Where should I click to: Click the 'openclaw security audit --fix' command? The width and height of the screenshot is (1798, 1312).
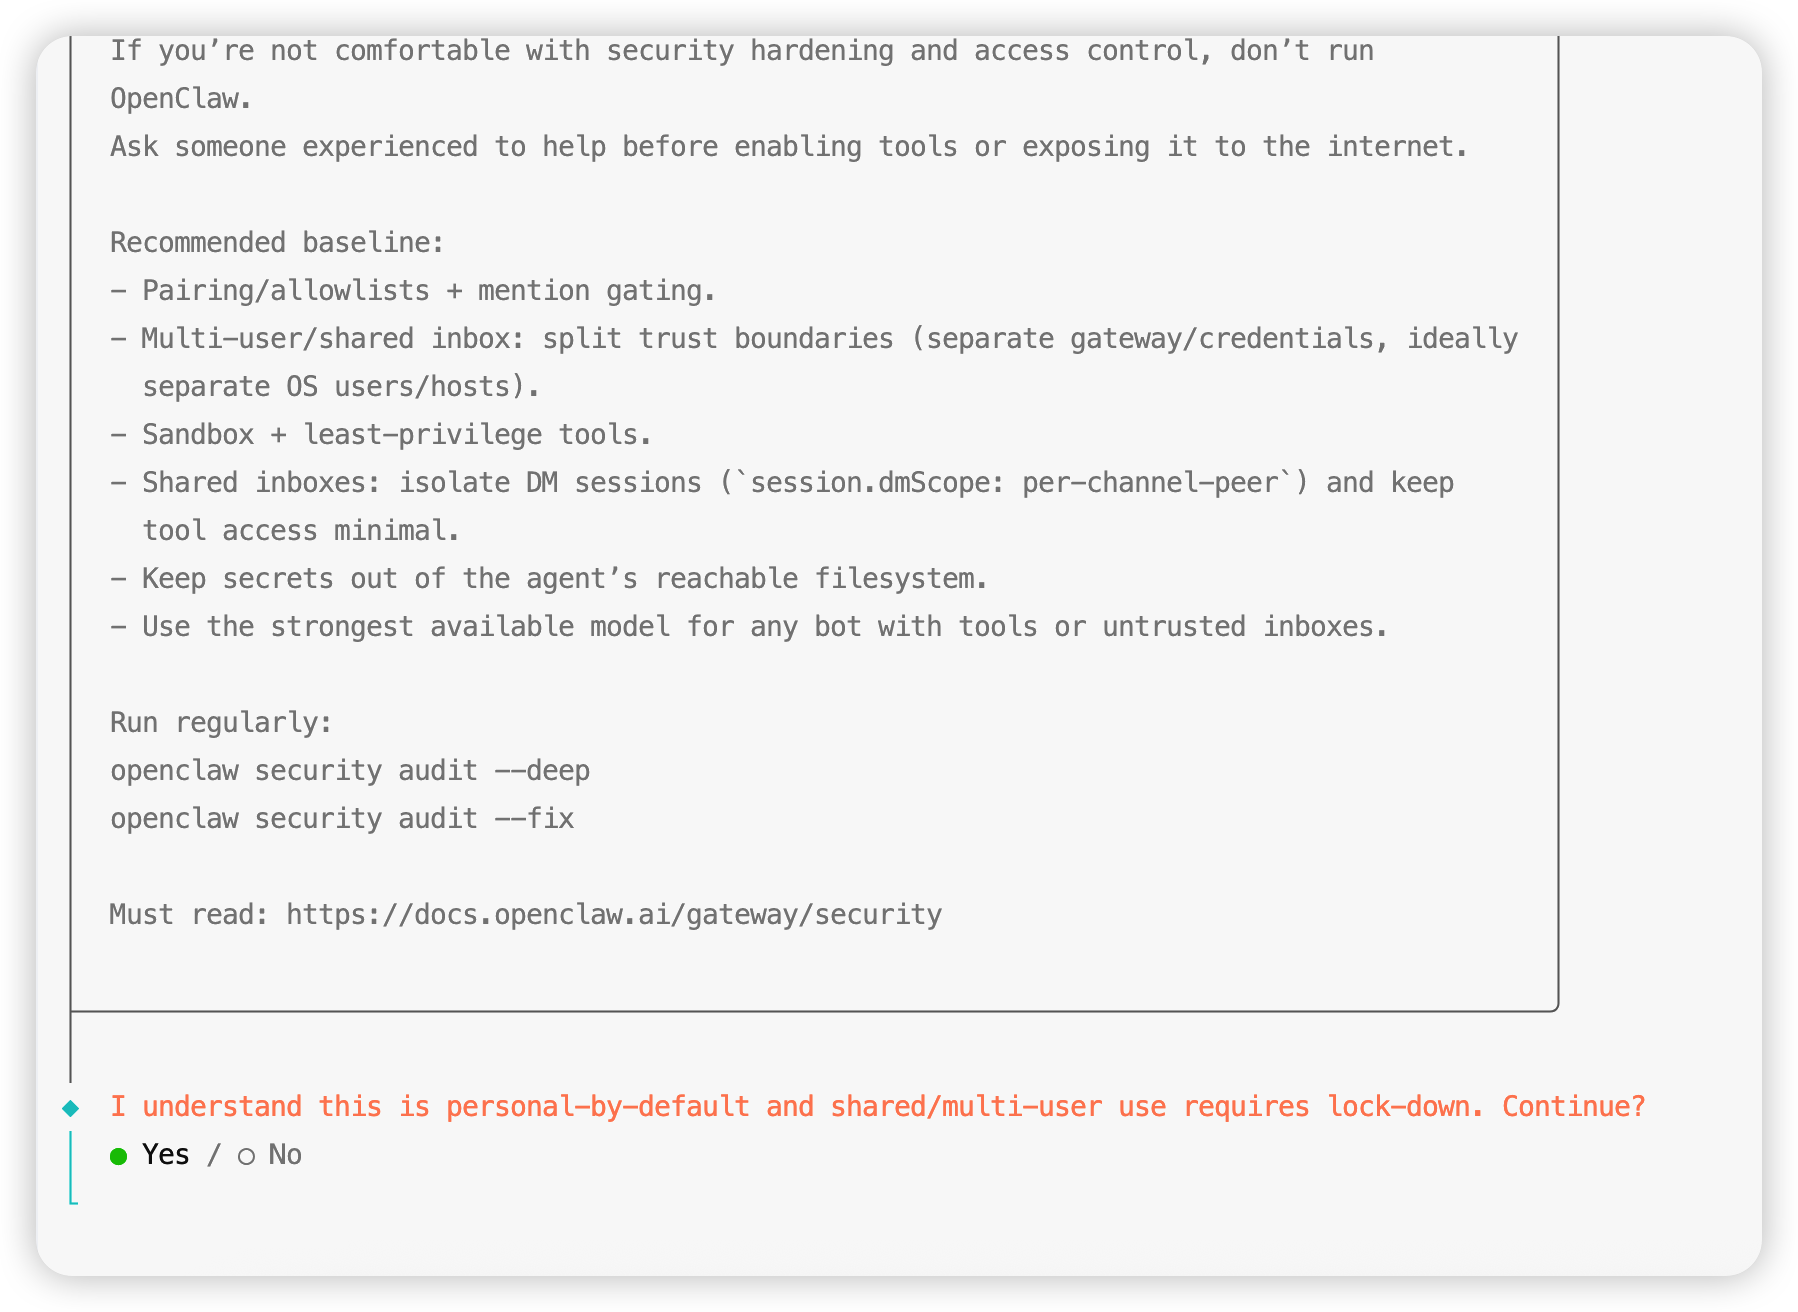(x=342, y=819)
